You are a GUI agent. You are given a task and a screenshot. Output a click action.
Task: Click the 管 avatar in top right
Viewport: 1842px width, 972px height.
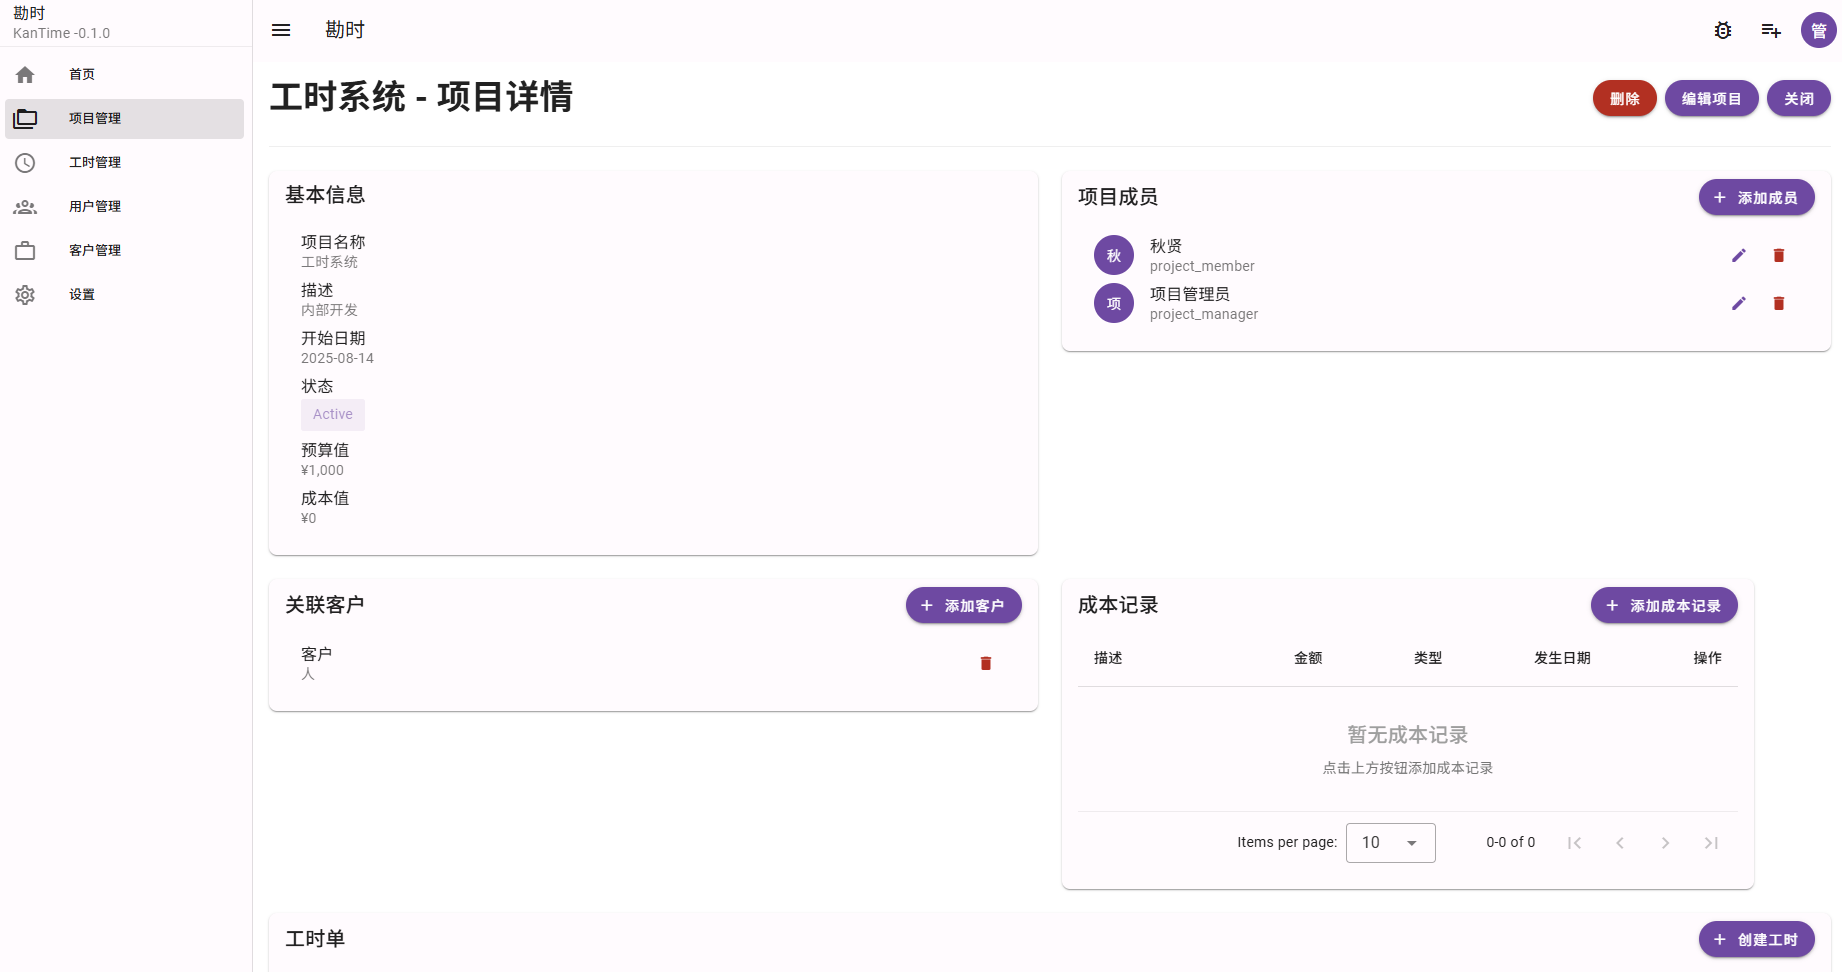point(1818,30)
